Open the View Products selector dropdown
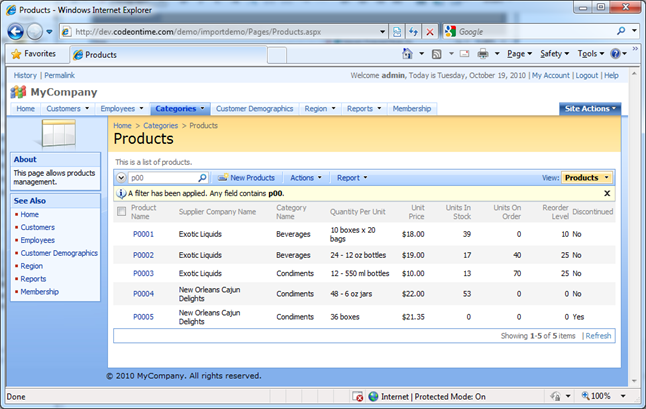Viewport: 646px width, 409px height. click(x=586, y=178)
